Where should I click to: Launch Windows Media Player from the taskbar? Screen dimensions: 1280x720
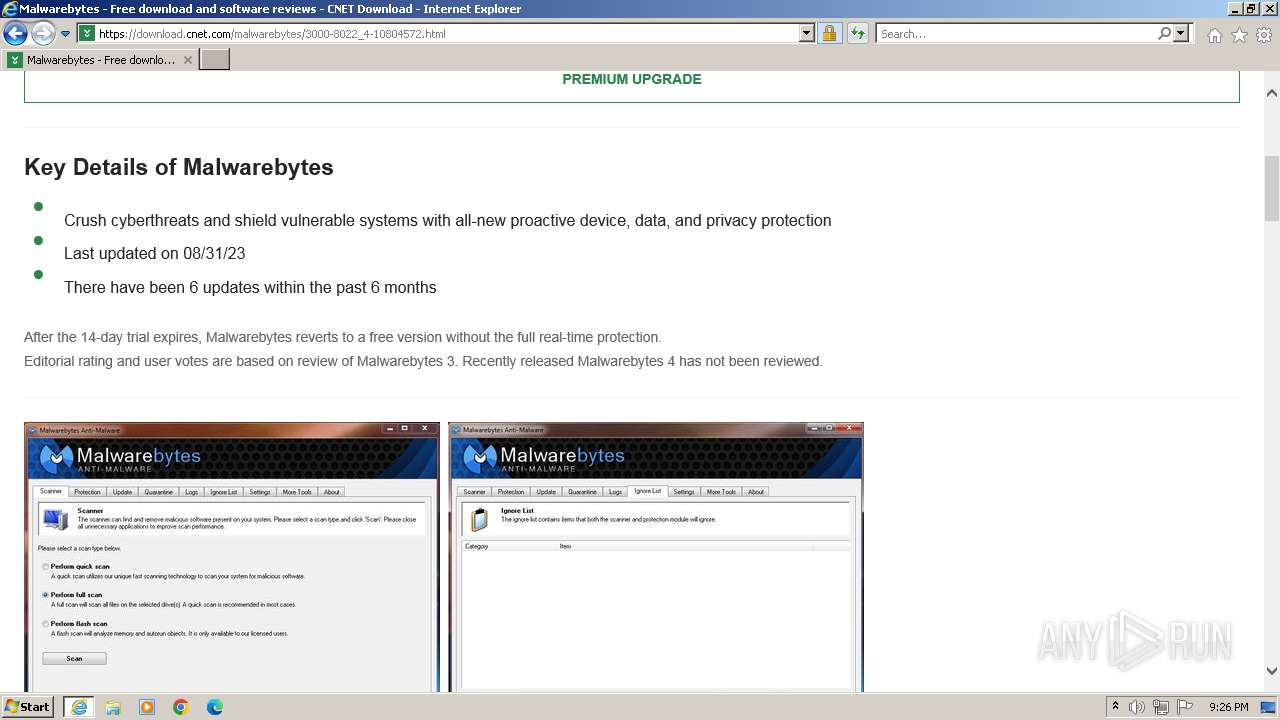(x=147, y=707)
